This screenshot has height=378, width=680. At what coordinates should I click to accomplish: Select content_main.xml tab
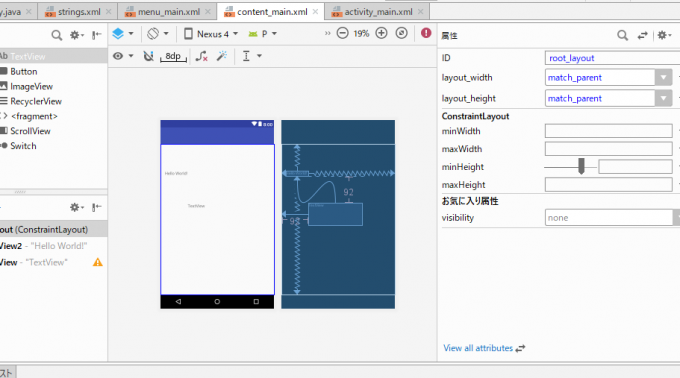(271, 12)
